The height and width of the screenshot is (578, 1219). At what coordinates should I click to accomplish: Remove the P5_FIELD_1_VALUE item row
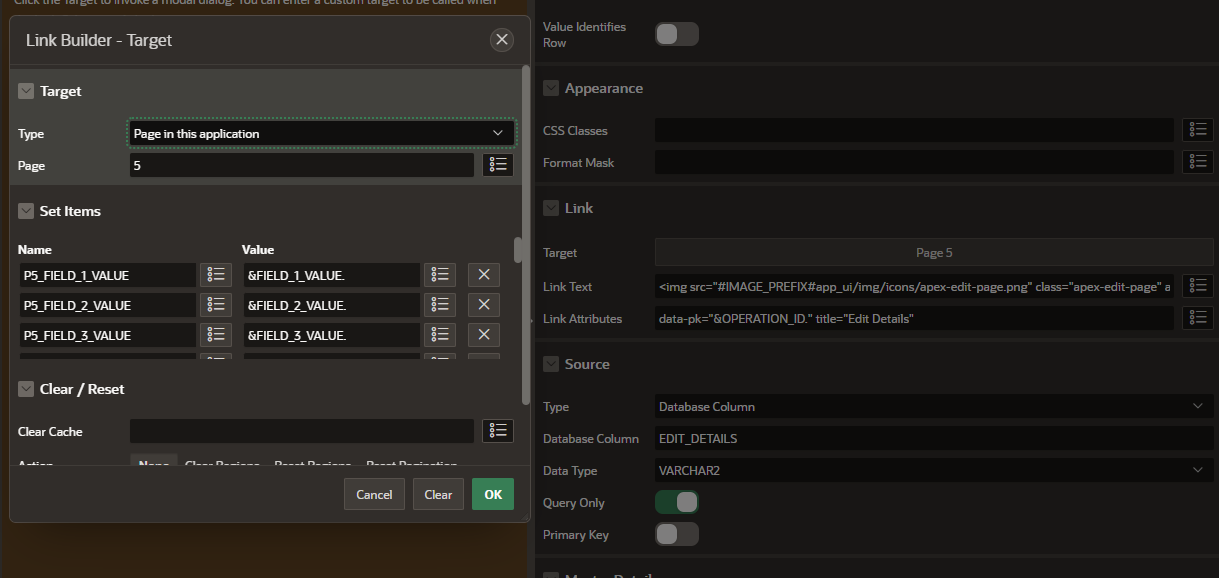click(x=483, y=275)
